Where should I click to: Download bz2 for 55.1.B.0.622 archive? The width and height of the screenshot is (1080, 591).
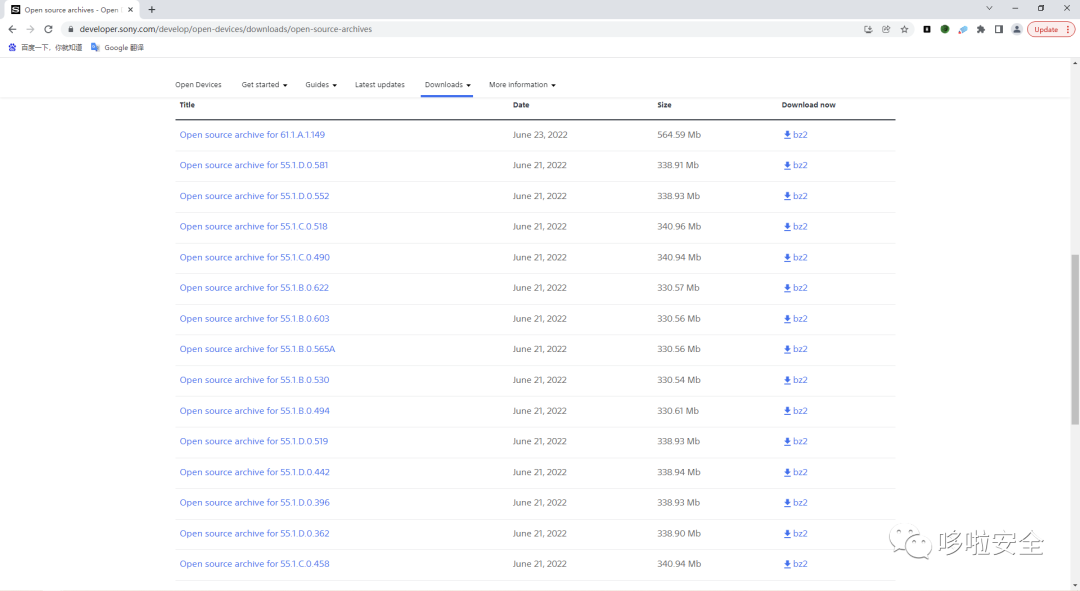796,288
